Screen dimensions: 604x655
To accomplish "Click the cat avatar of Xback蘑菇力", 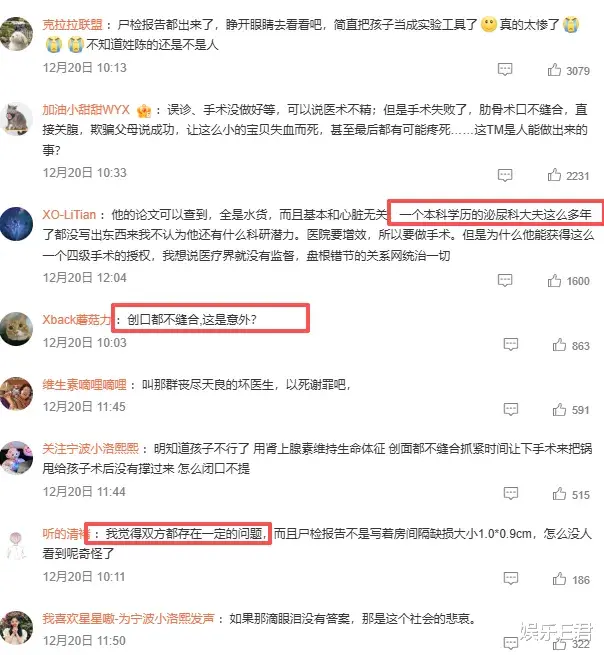I will pos(16,329).
